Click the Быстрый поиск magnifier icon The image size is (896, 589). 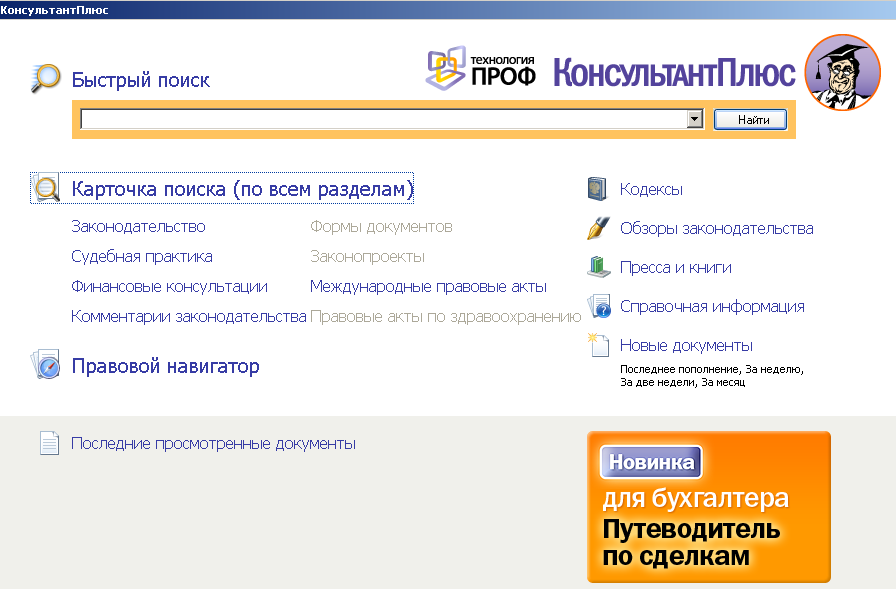[45, 78]
